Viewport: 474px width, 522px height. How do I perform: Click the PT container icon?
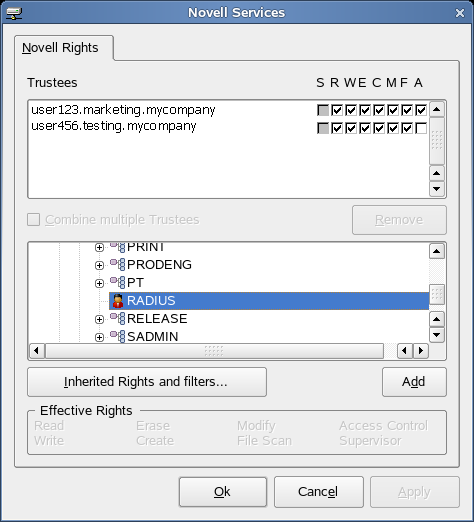[118, 283]
